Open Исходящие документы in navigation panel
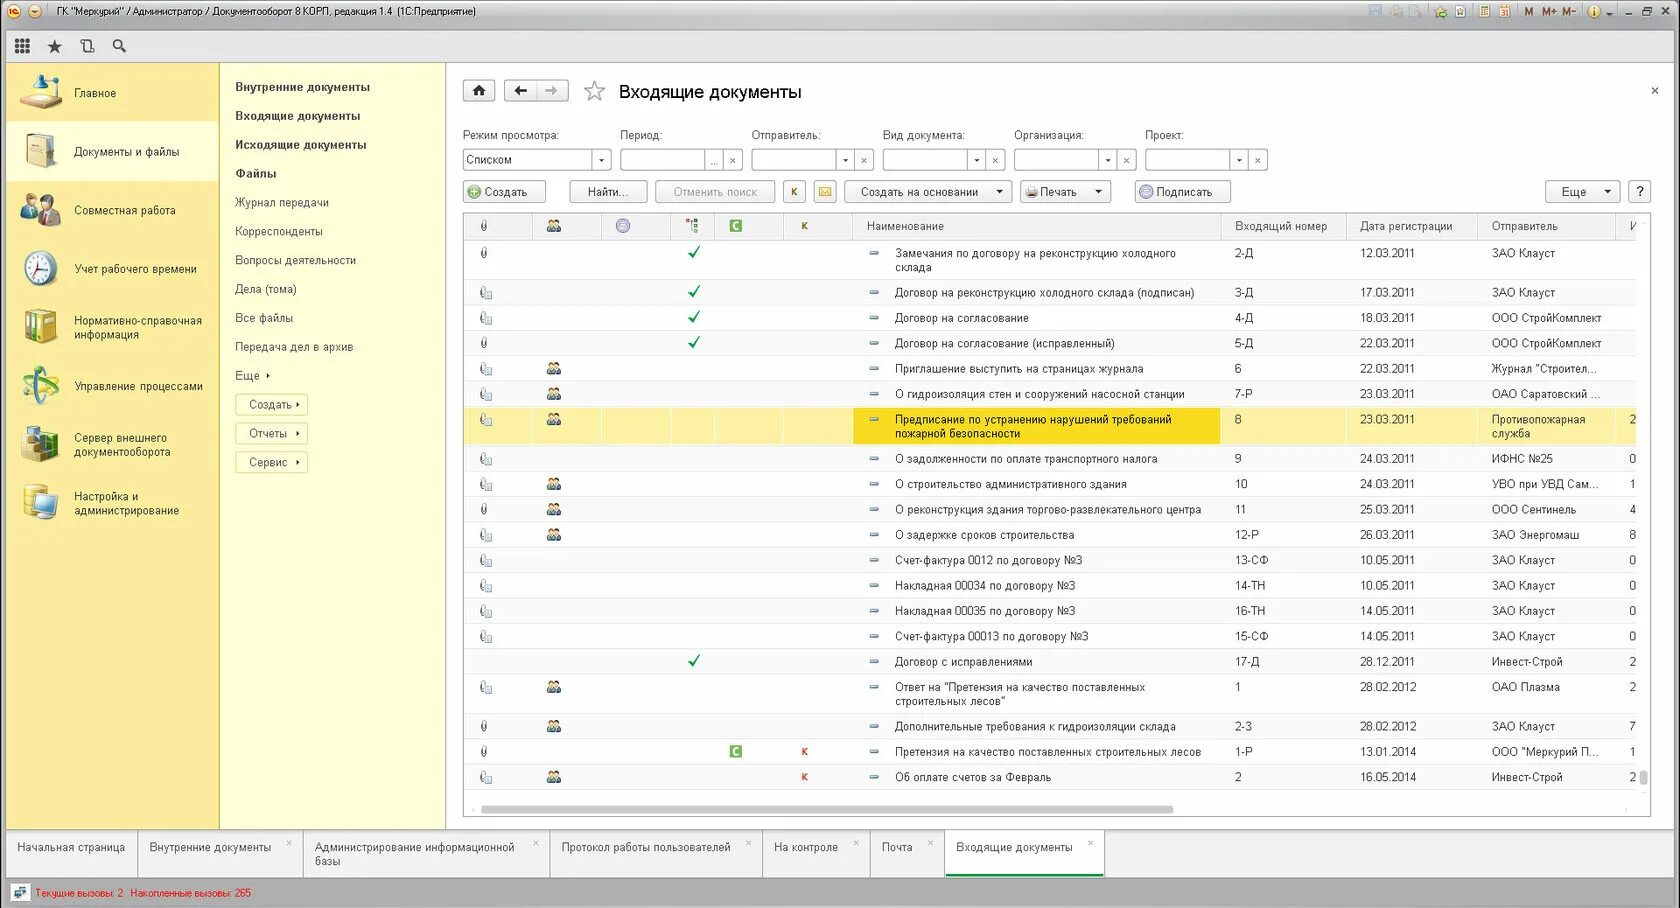The height and width of the screenshot is (908, 1680). pyautogui.click(x=301, y=145)
